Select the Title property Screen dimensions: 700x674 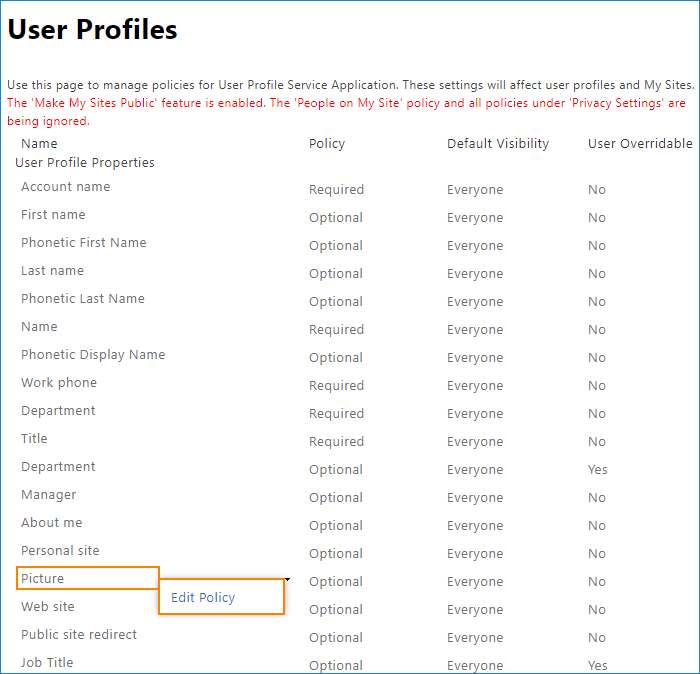34,438
